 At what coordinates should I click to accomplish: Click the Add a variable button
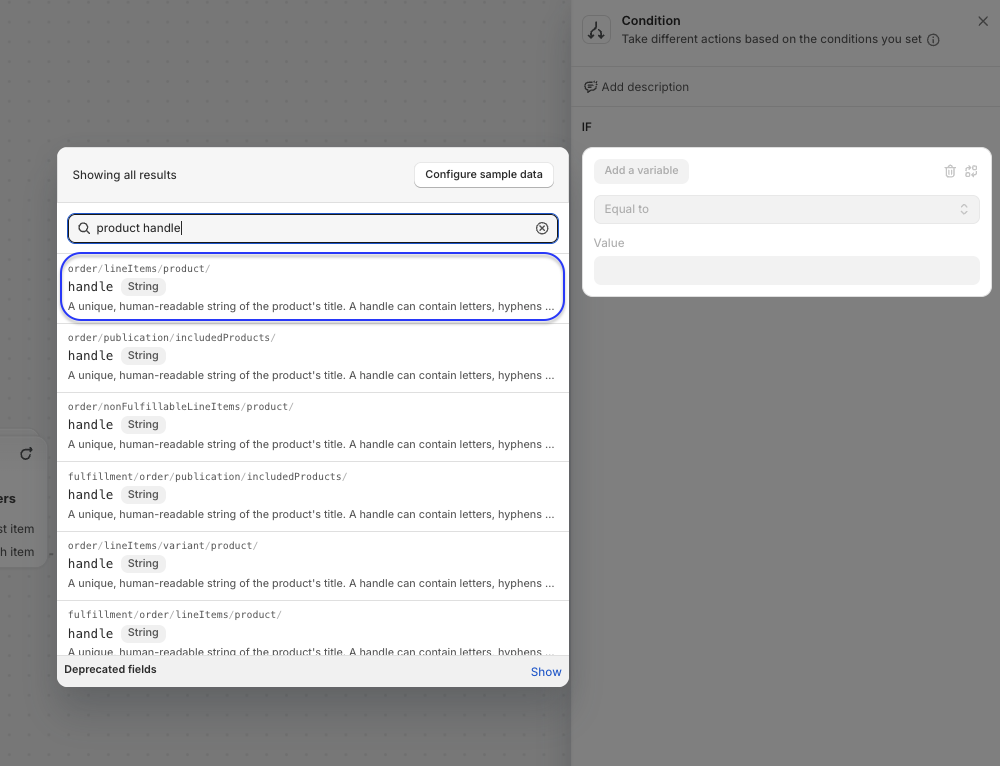(641, 171)
